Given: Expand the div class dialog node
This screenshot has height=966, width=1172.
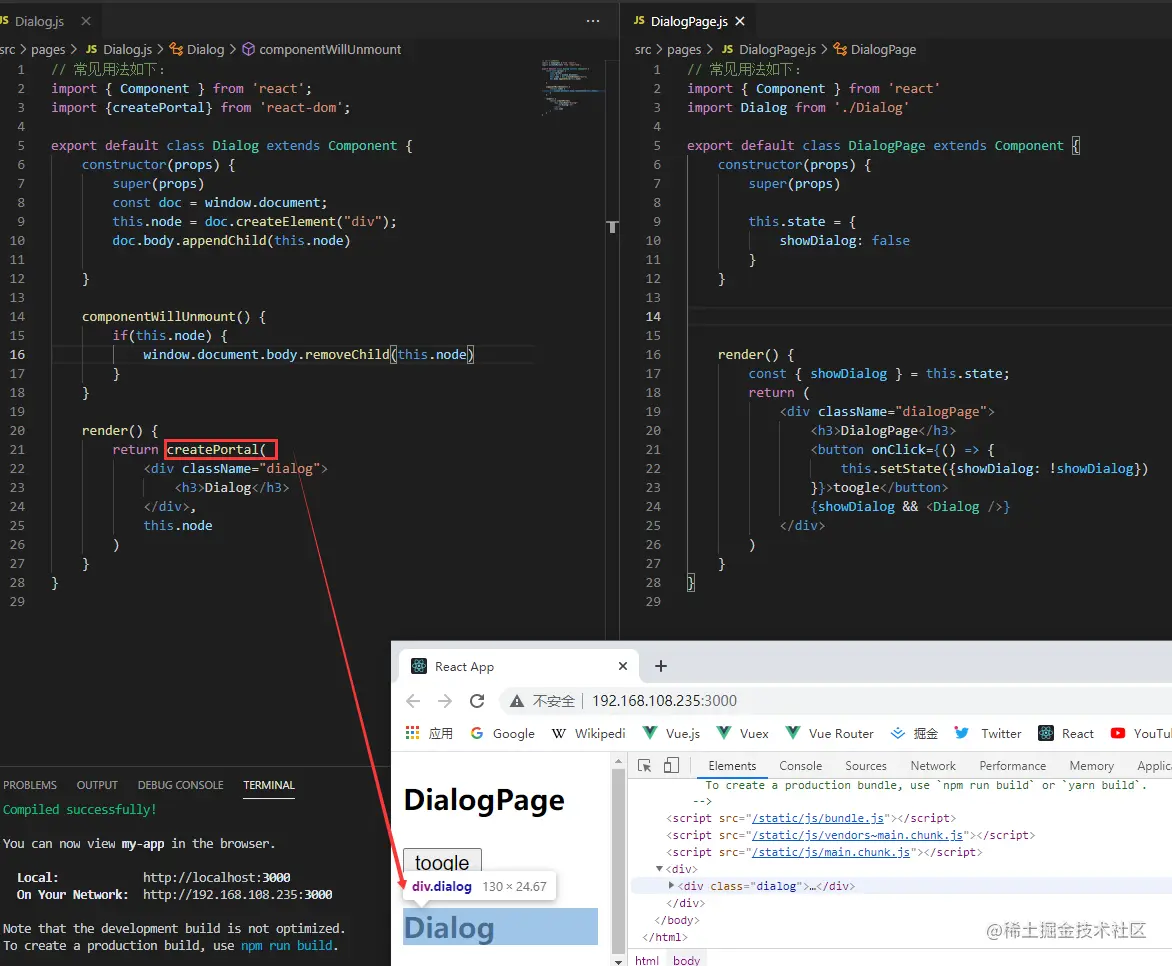Looking at the screenshot, I should point(671,885).
